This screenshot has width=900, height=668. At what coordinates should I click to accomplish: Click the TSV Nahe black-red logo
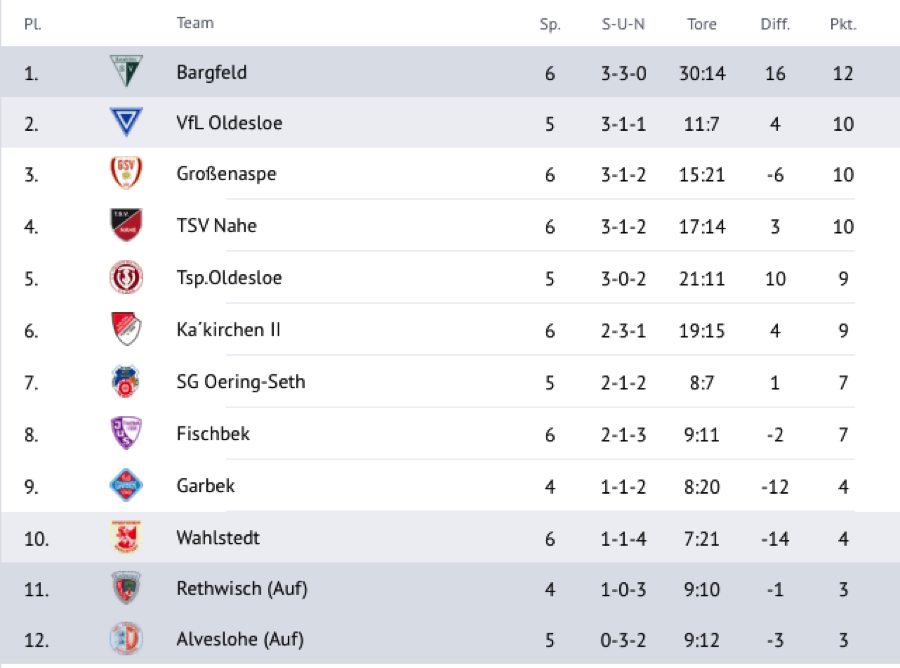126,226
